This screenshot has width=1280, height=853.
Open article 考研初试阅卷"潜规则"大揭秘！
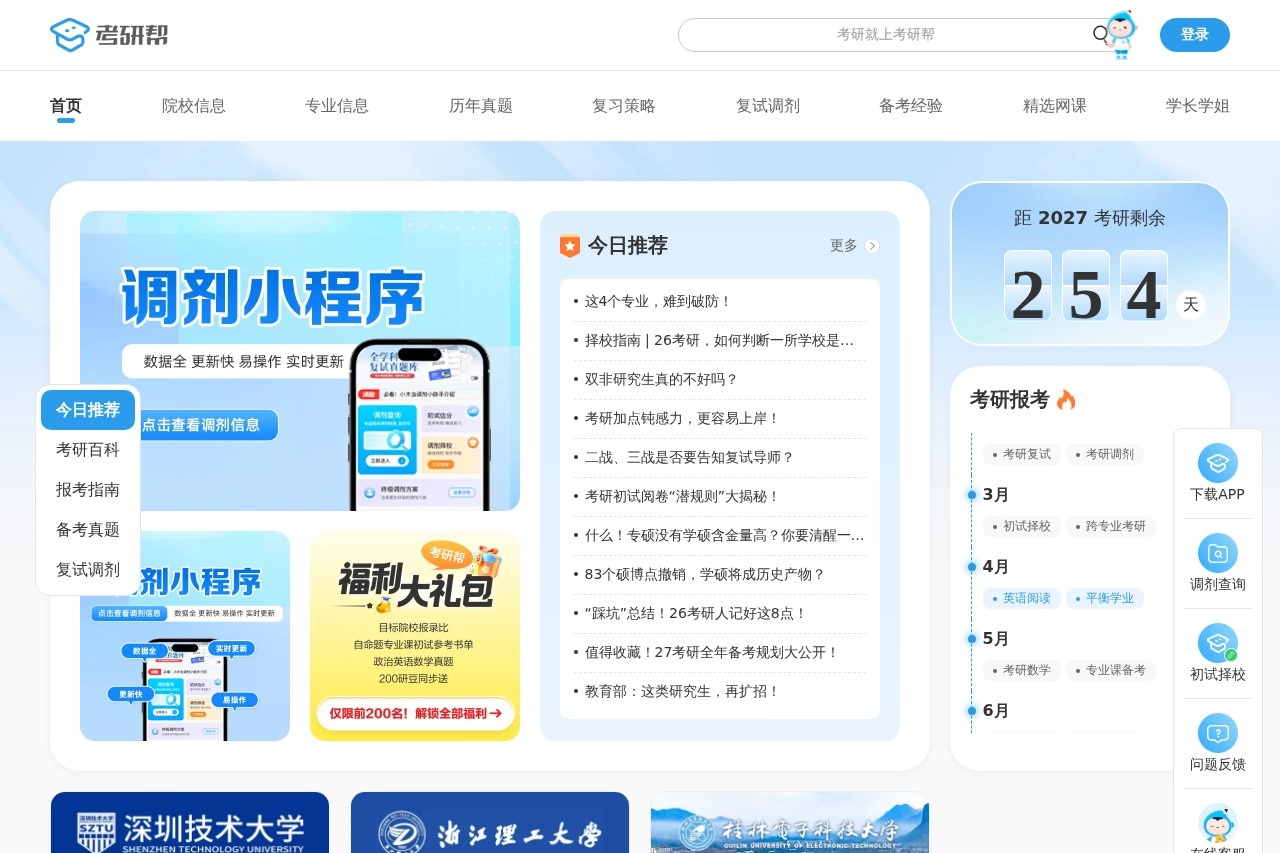click(x=682, y=496)
